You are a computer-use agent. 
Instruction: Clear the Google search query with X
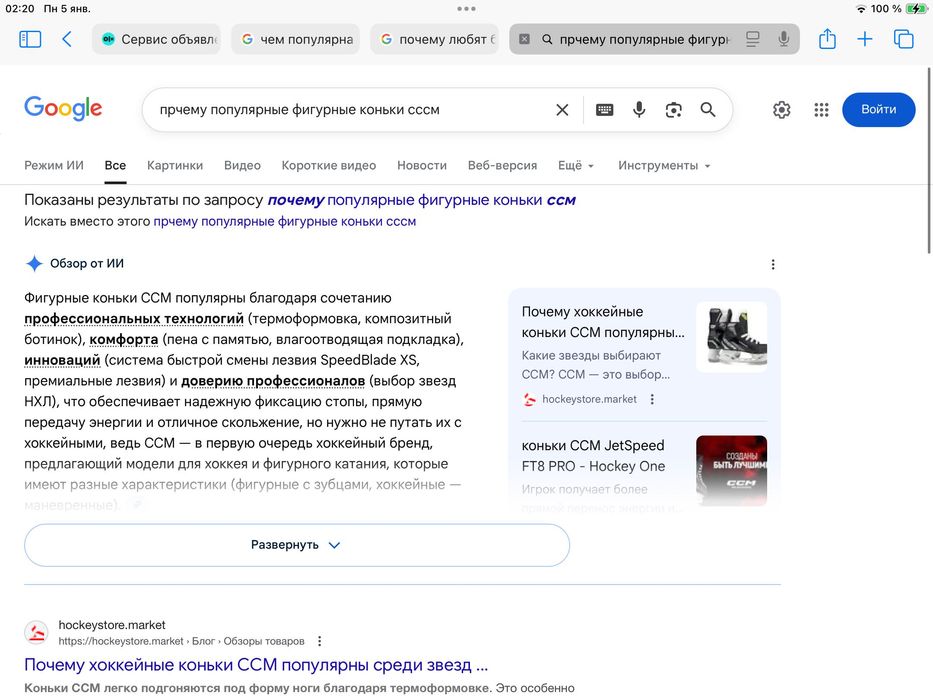pyautogui.click(x=562, y=110)
